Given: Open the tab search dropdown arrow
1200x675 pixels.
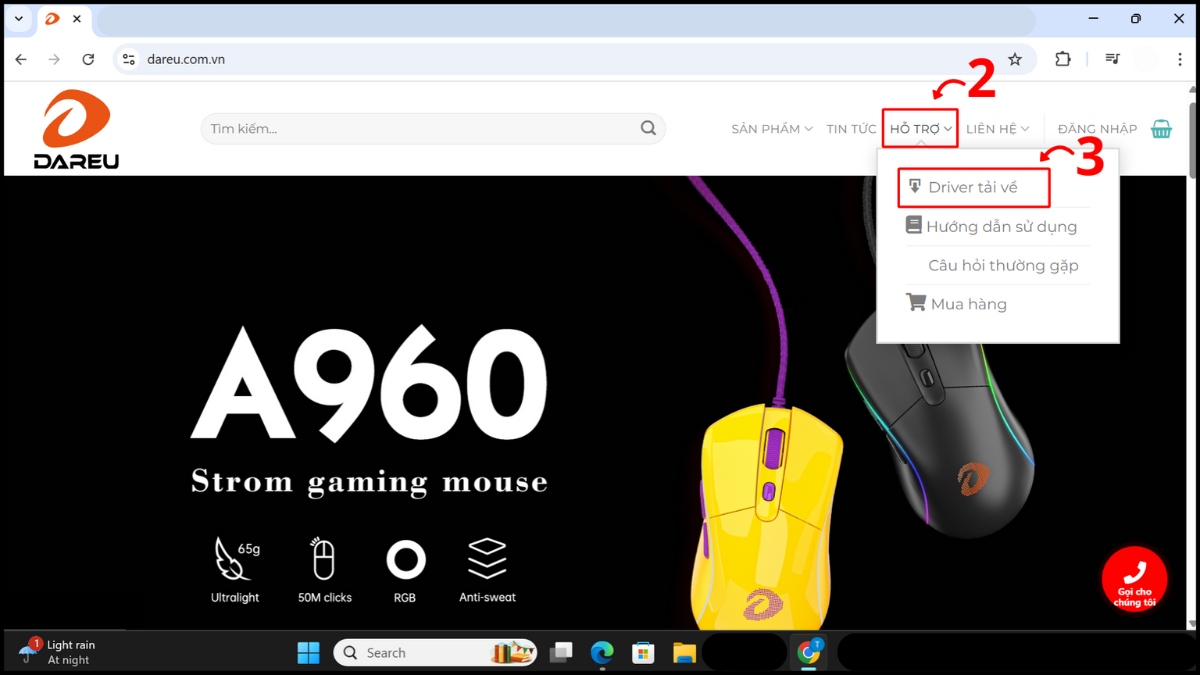Looking at the screenshot, I should click(18, 19).
